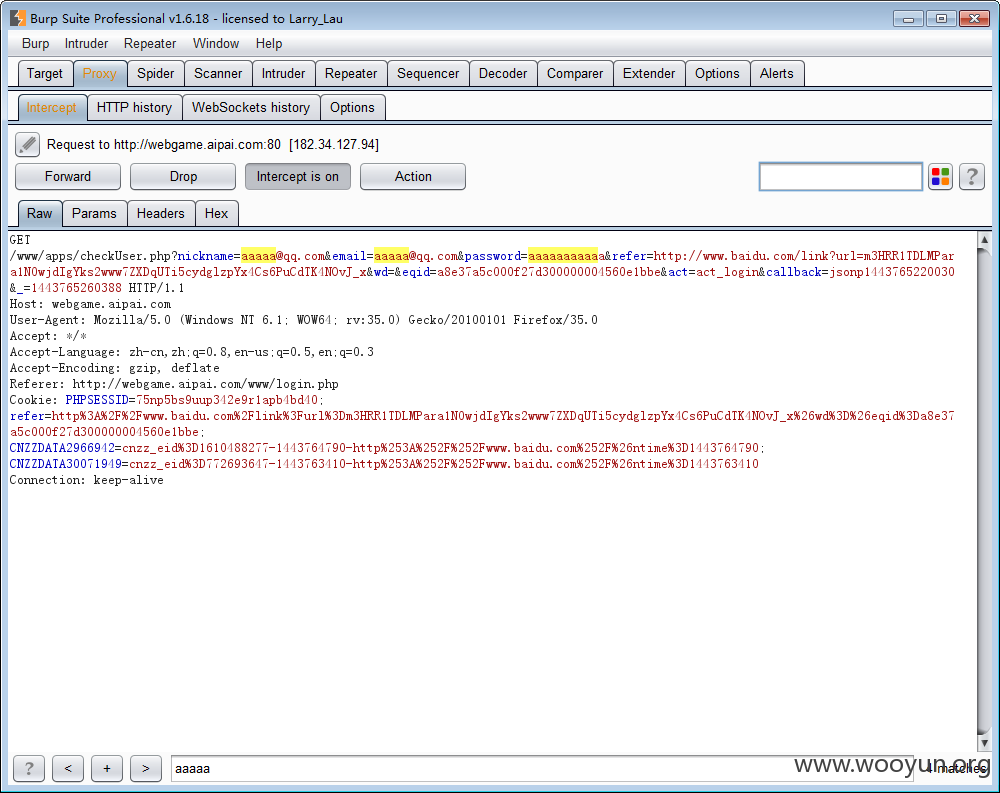Switch to the Sequencer tab

[x=428, y=73]
